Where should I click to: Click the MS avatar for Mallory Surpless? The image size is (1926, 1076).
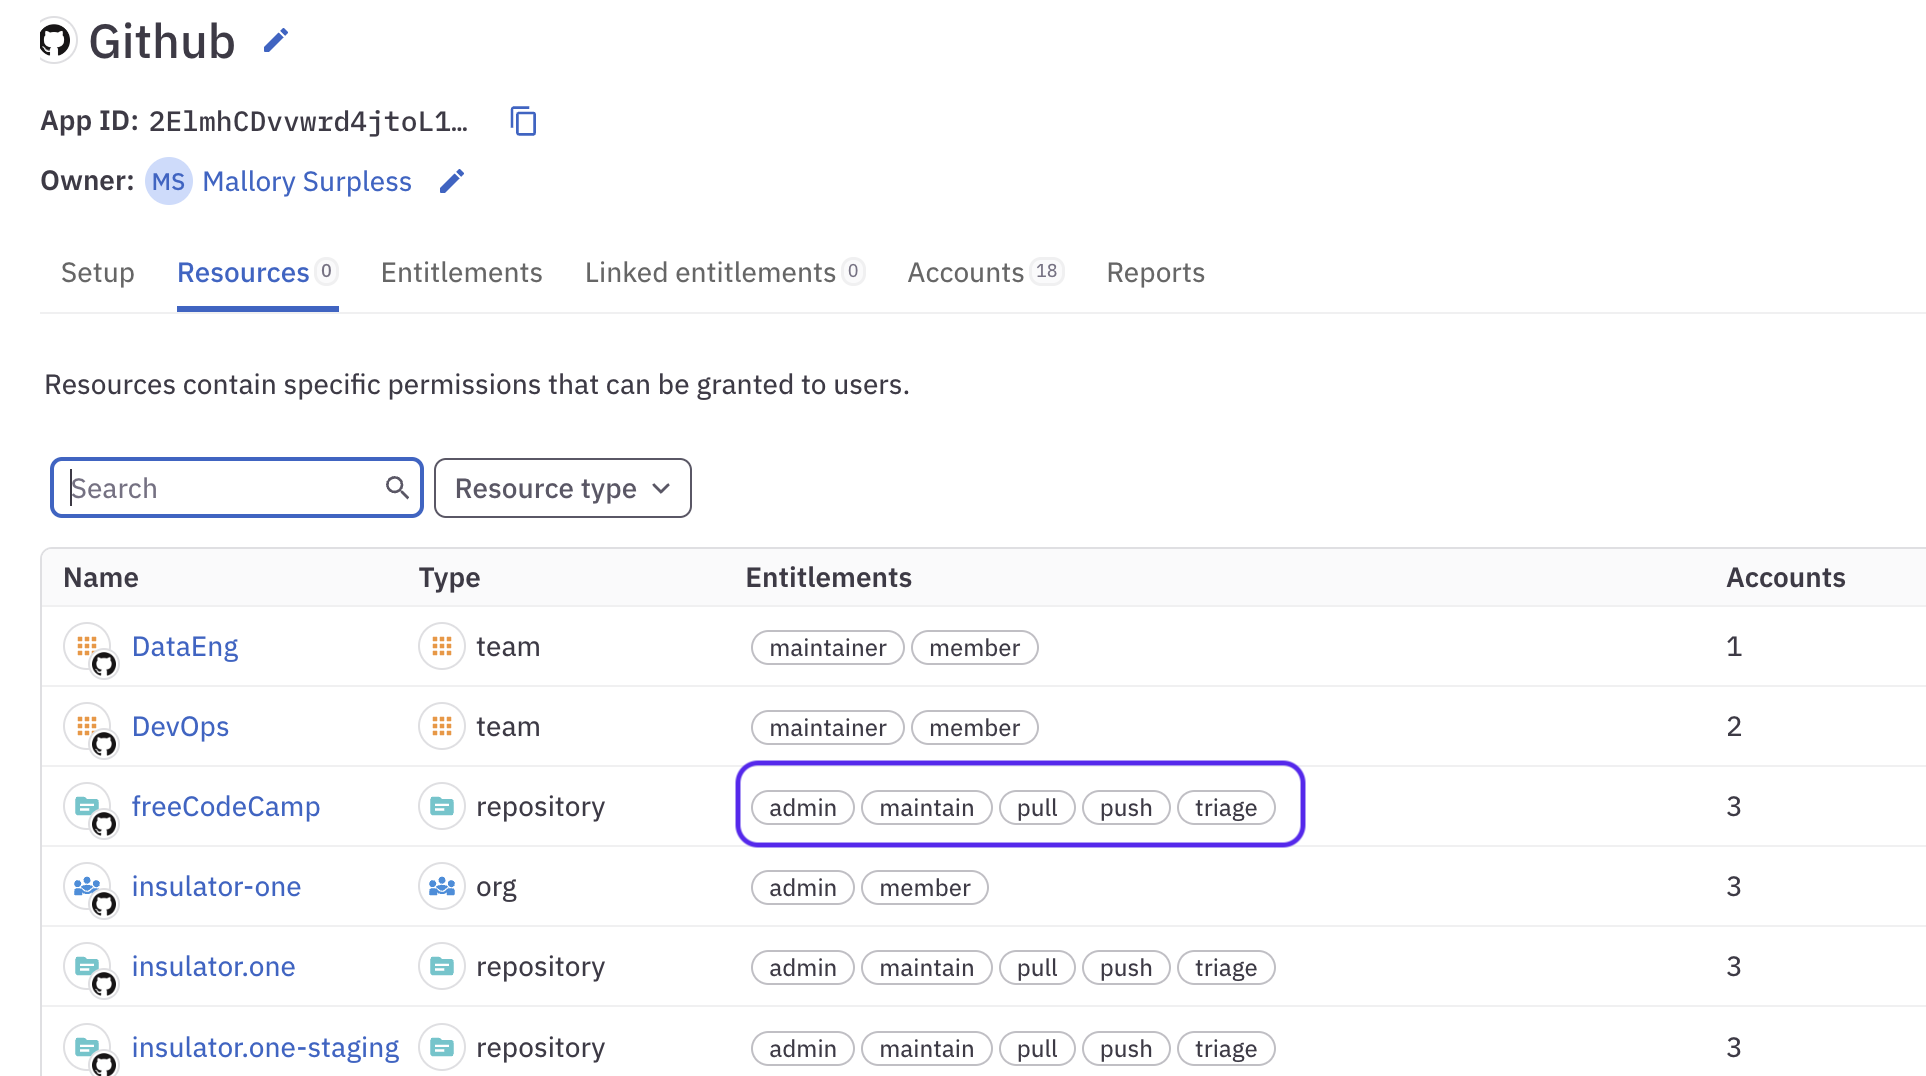tap(168, 181)
